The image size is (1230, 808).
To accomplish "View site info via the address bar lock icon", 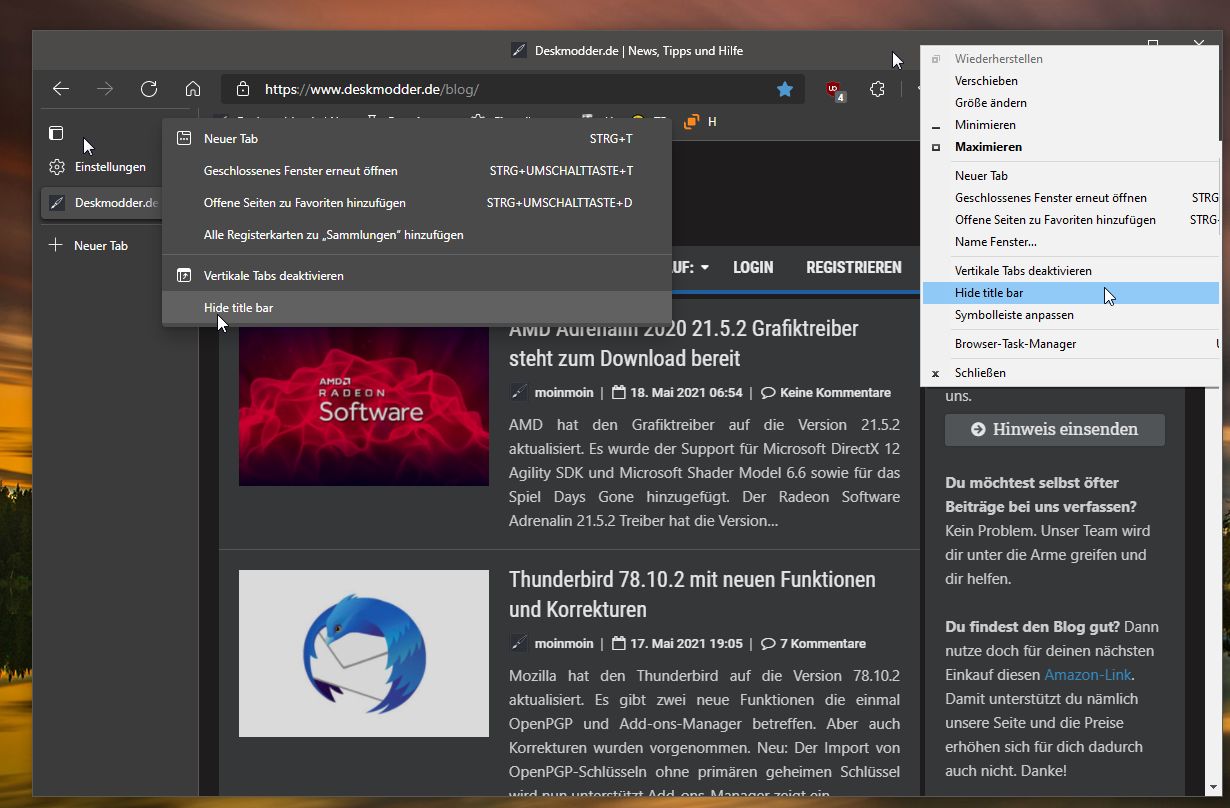I will coord(243,89).
